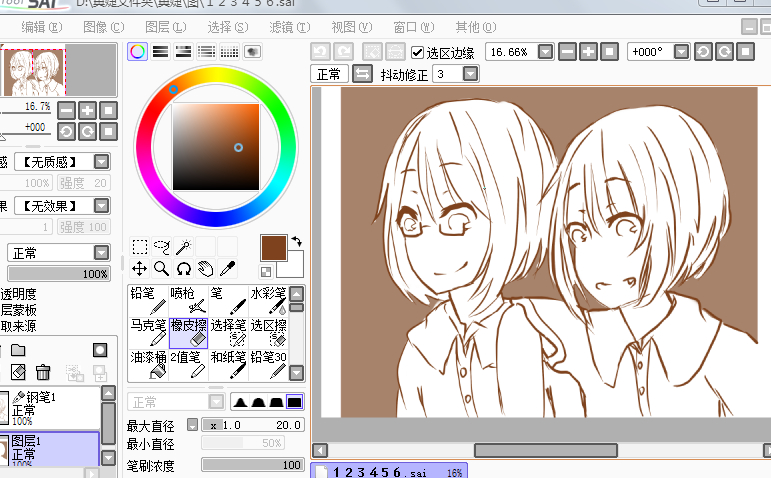Show the HSV slider panel

(183, 52)
